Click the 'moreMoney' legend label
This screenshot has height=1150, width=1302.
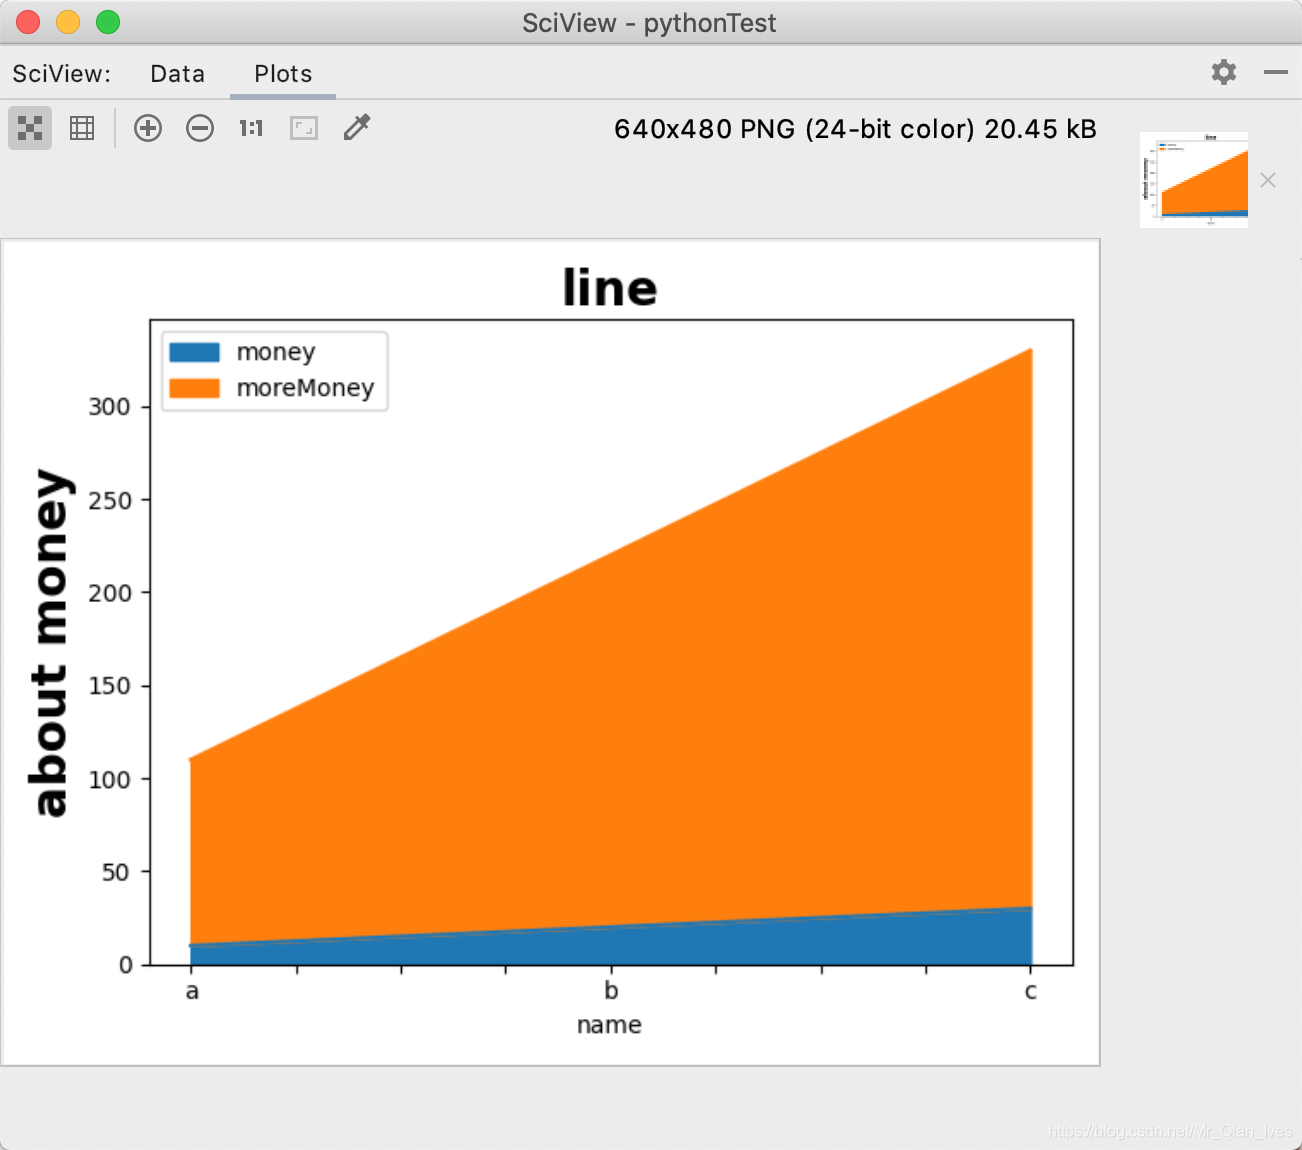coord(305,388)
